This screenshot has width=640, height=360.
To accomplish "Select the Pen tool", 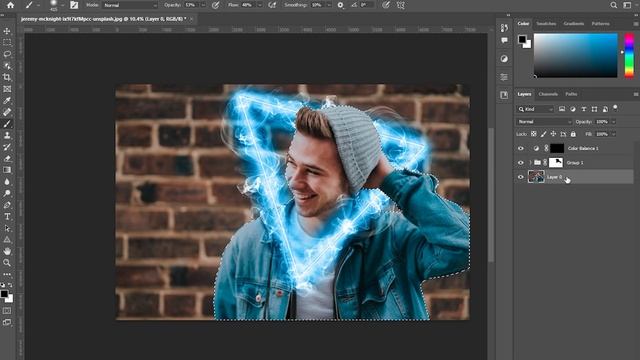I will click(7, 205).
